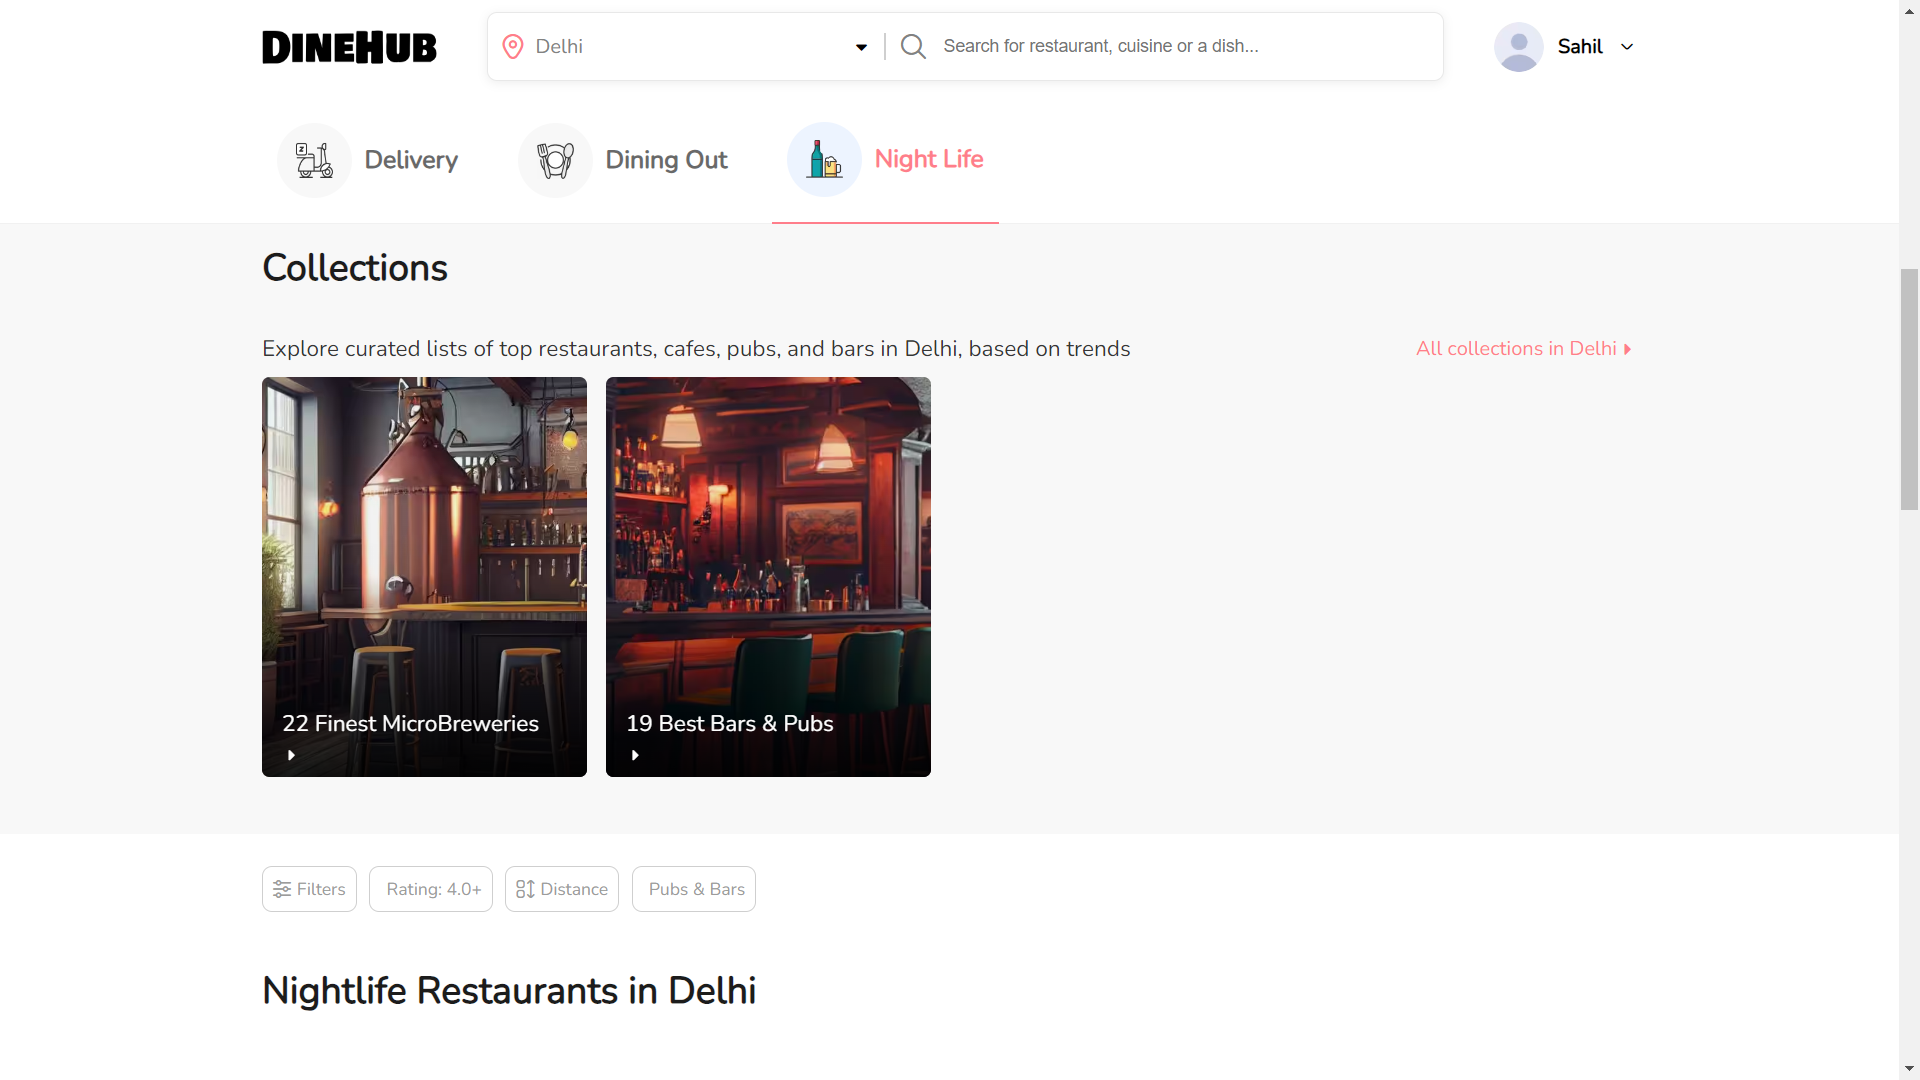The image size is (1920, 1080).
Task: Select the location pin icon
Action: coord(513,46)
